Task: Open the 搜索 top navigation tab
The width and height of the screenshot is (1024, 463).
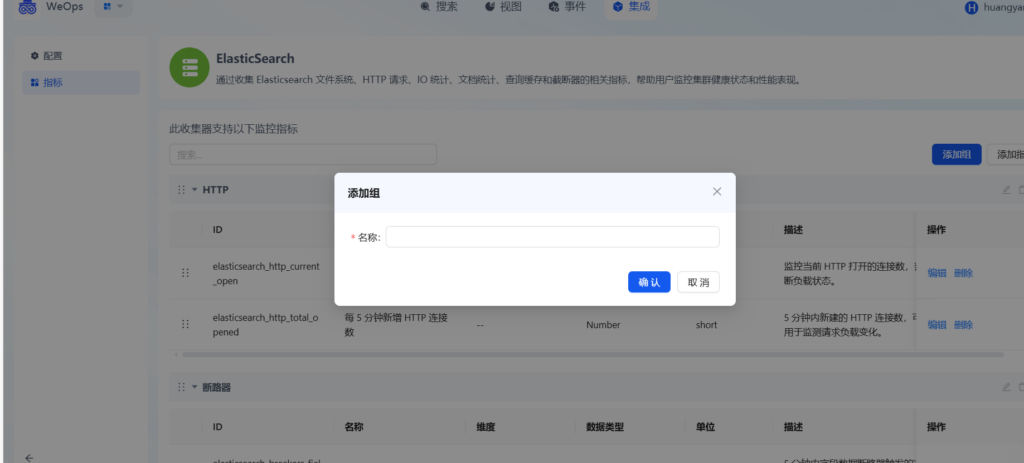Action: [439, 7]
